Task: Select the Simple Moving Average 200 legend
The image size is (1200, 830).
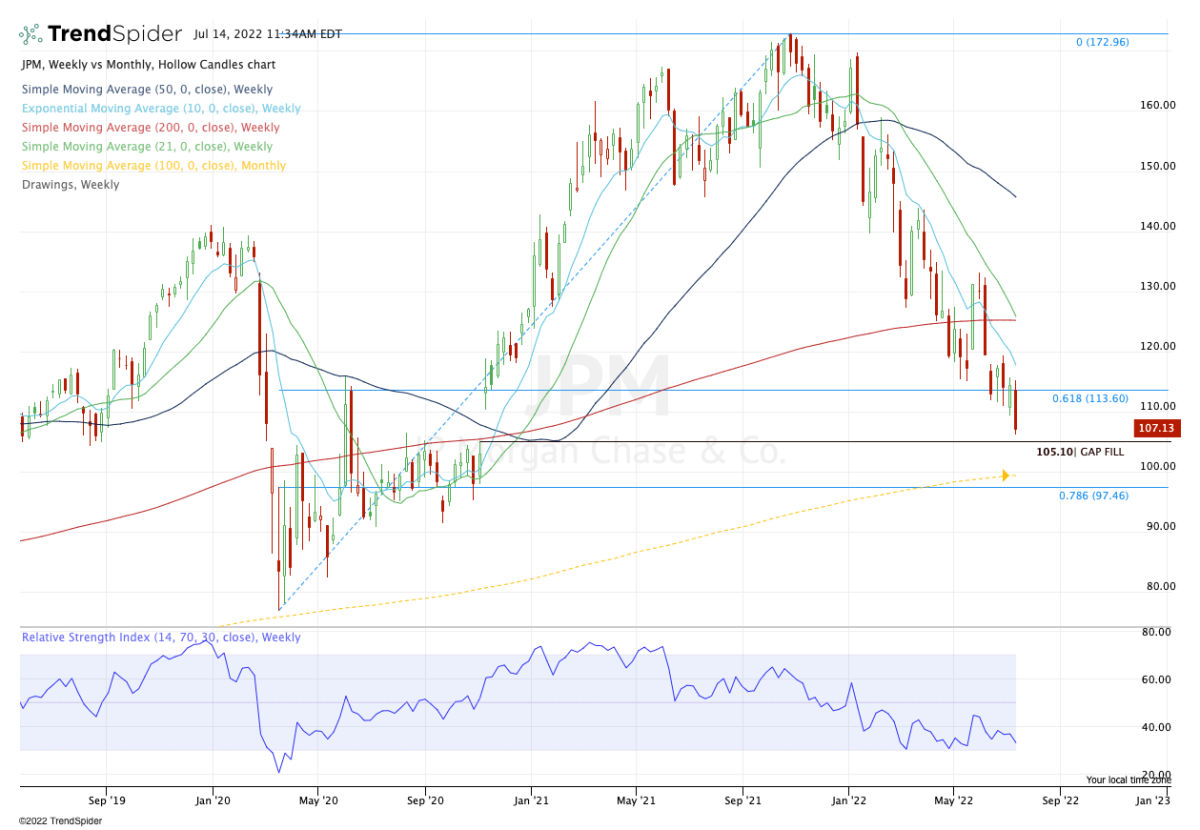Action: pos(150,128)
